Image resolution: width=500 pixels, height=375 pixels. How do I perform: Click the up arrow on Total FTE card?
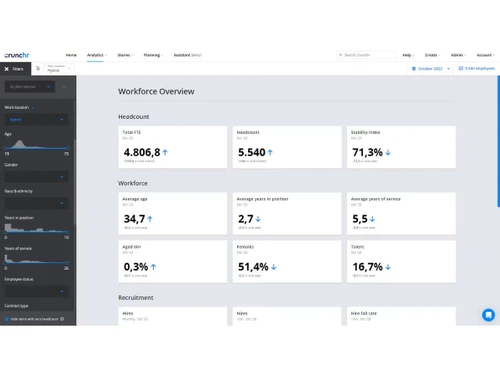(x=165, y=153)
